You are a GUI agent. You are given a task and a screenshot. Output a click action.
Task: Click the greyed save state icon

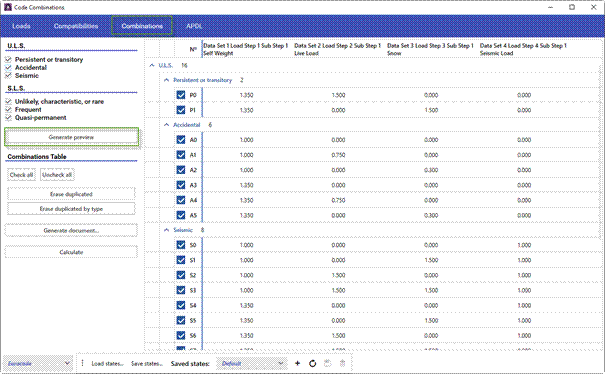328,364
